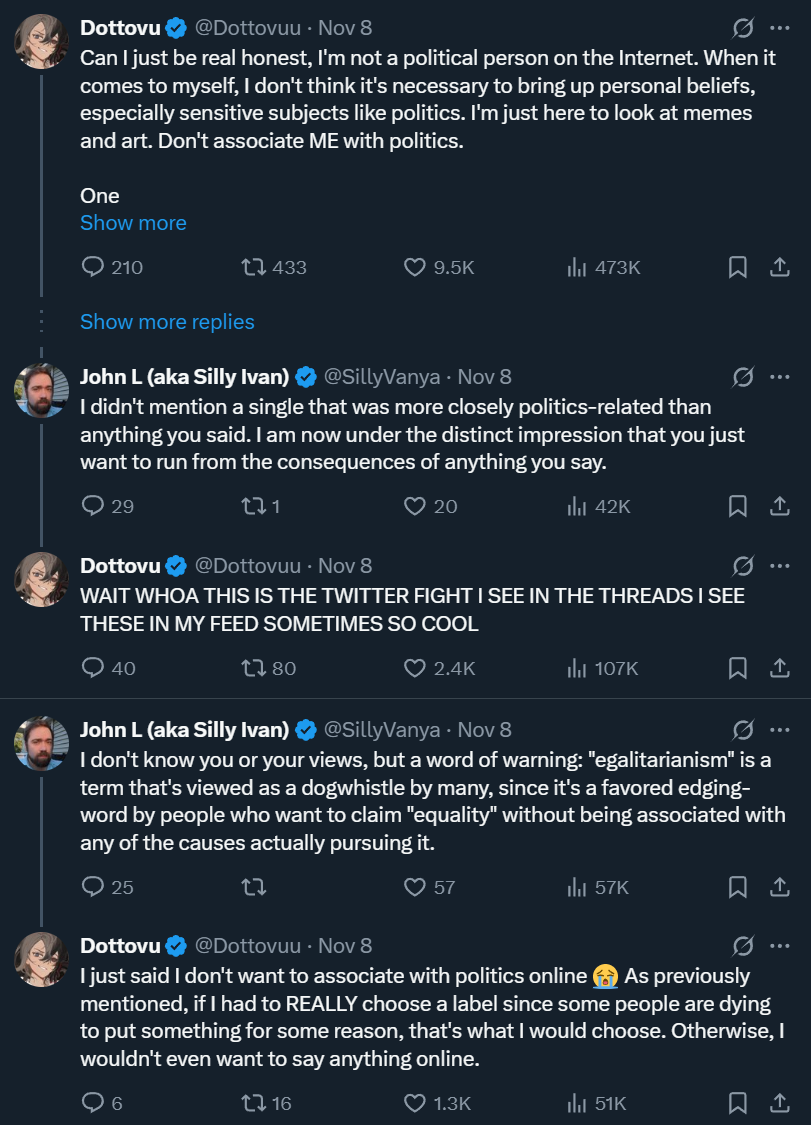Viewport: 811px width, 1125px height.
Task: Open more options on egalitarianism tweet
Action: click(780, 729)
